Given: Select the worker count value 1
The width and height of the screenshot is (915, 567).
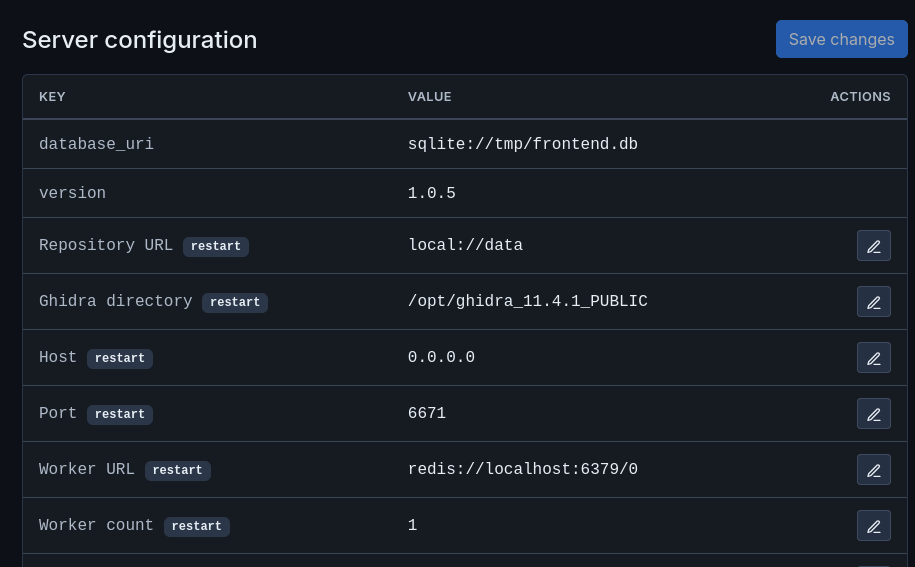Looking at the screenshot, I should pyautogui.click(x=413, y=525).
